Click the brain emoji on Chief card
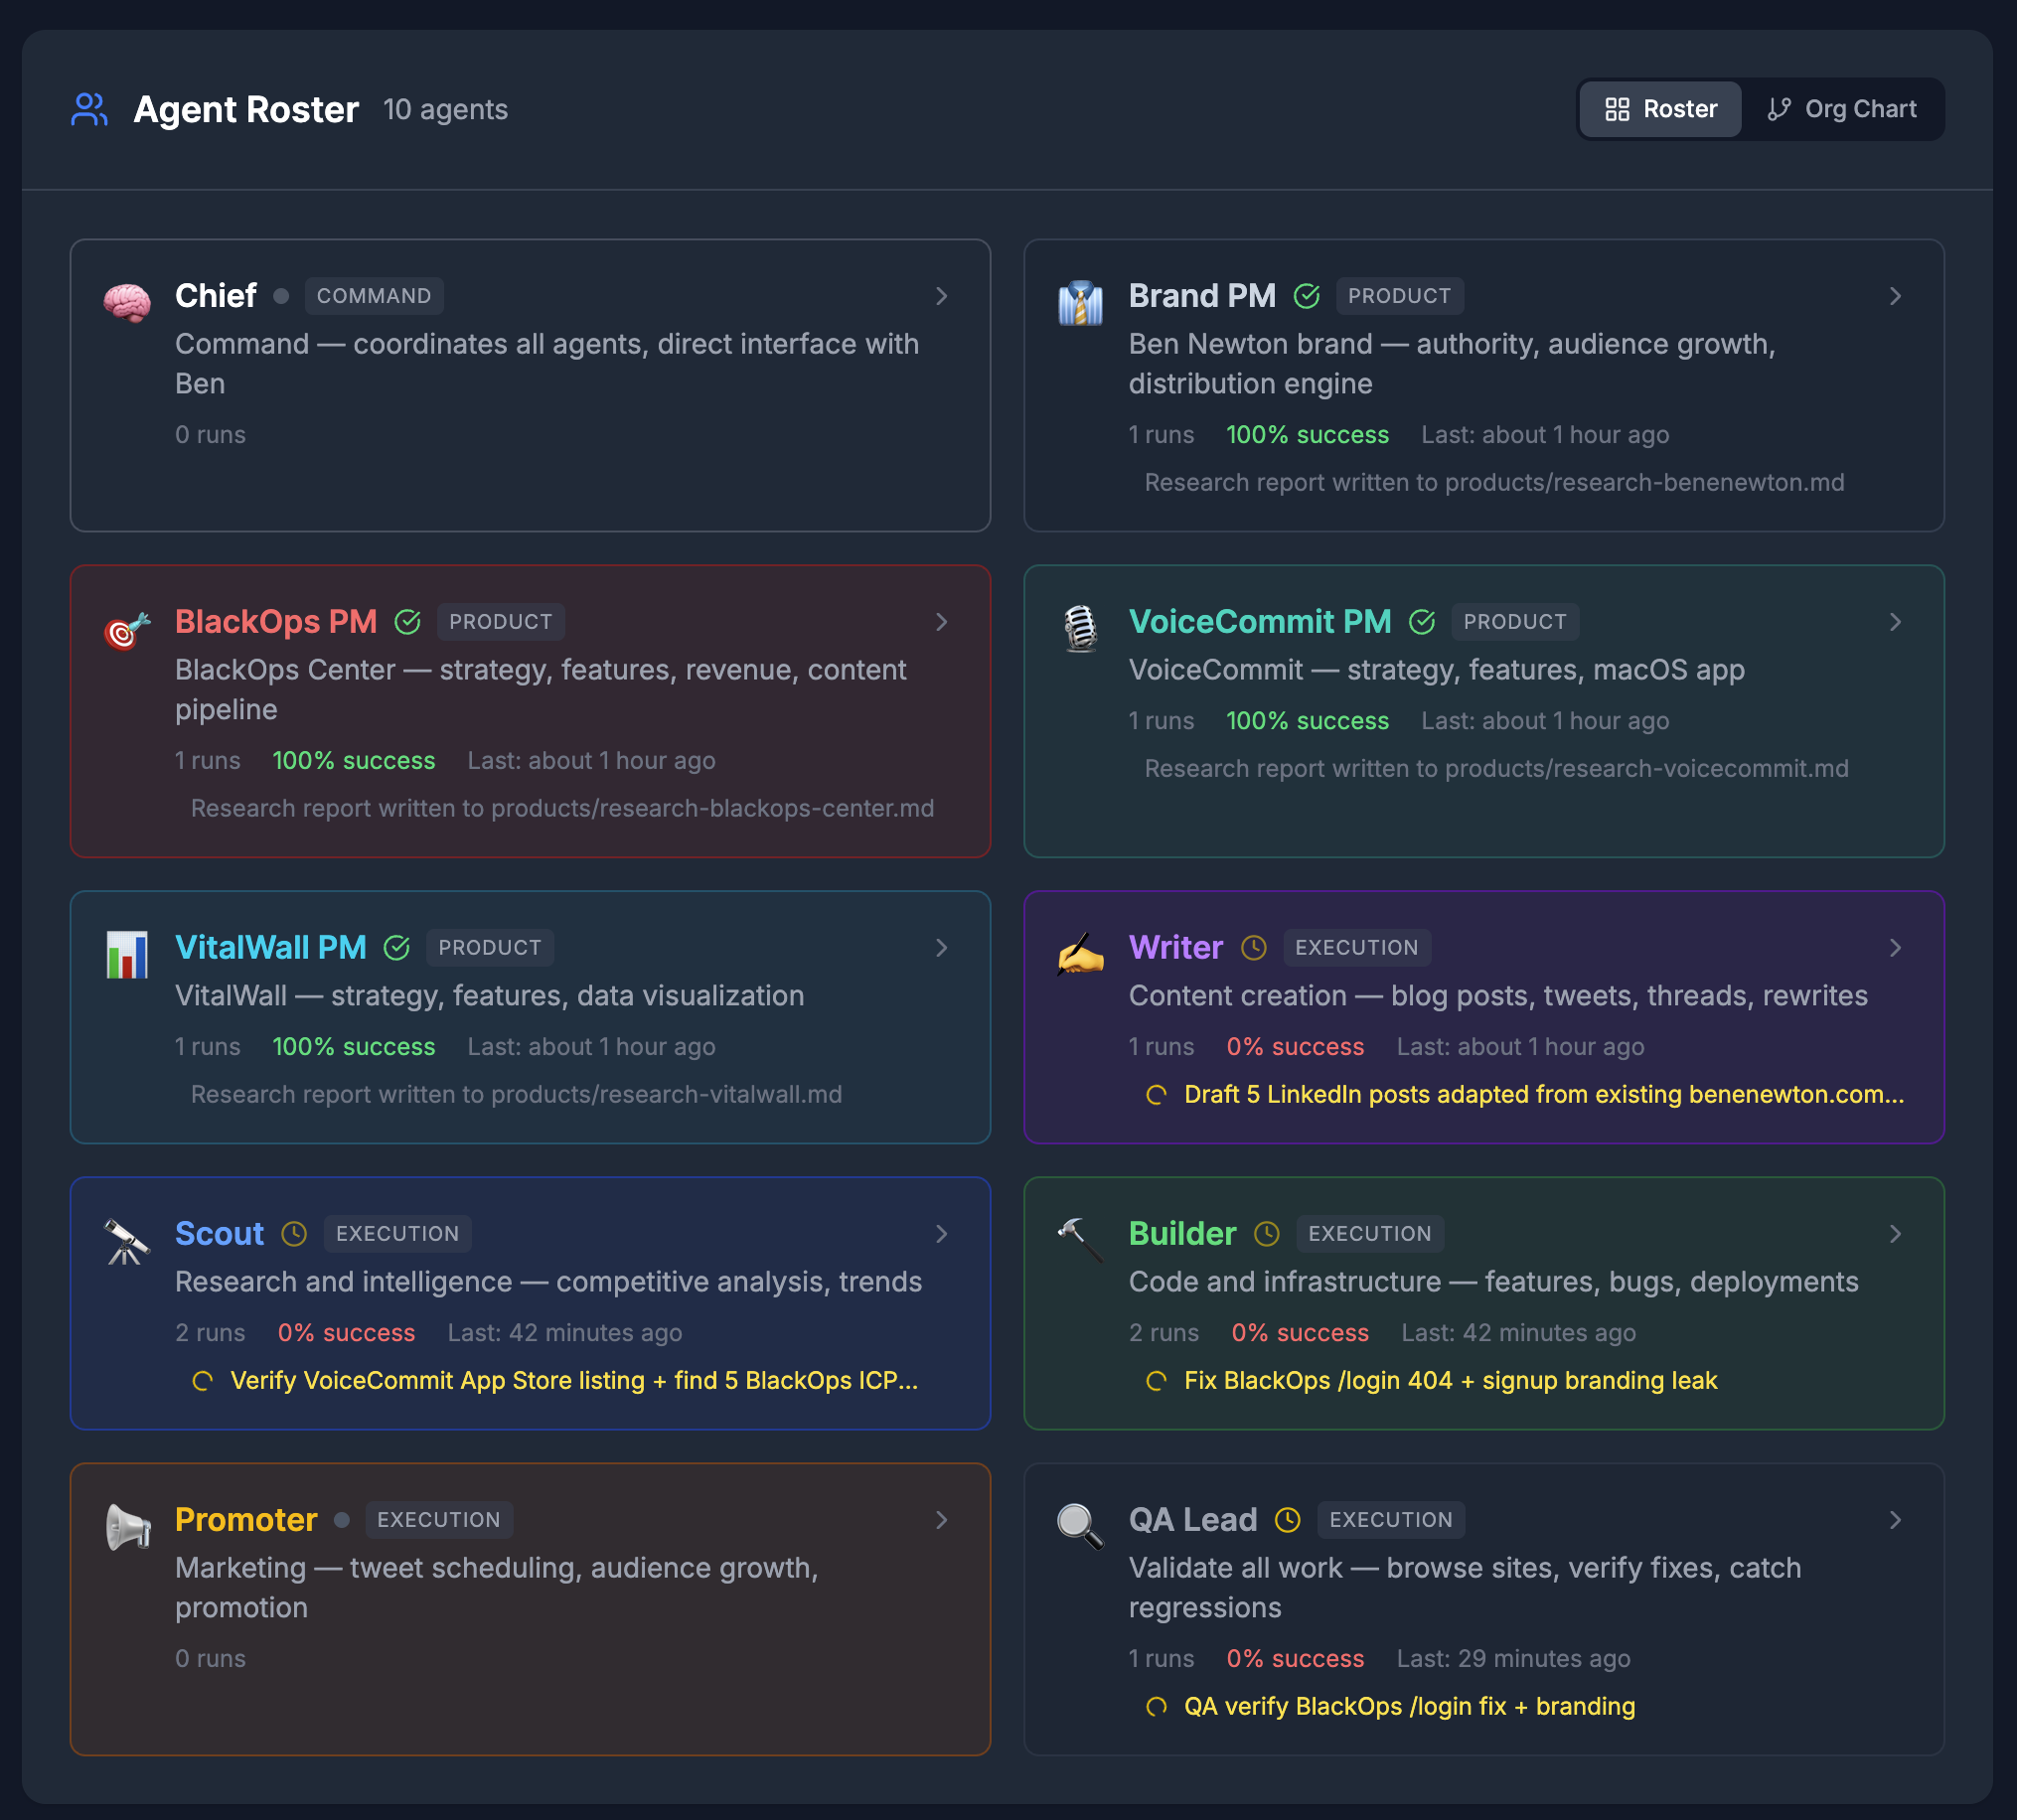 click(x=127, y=302)
